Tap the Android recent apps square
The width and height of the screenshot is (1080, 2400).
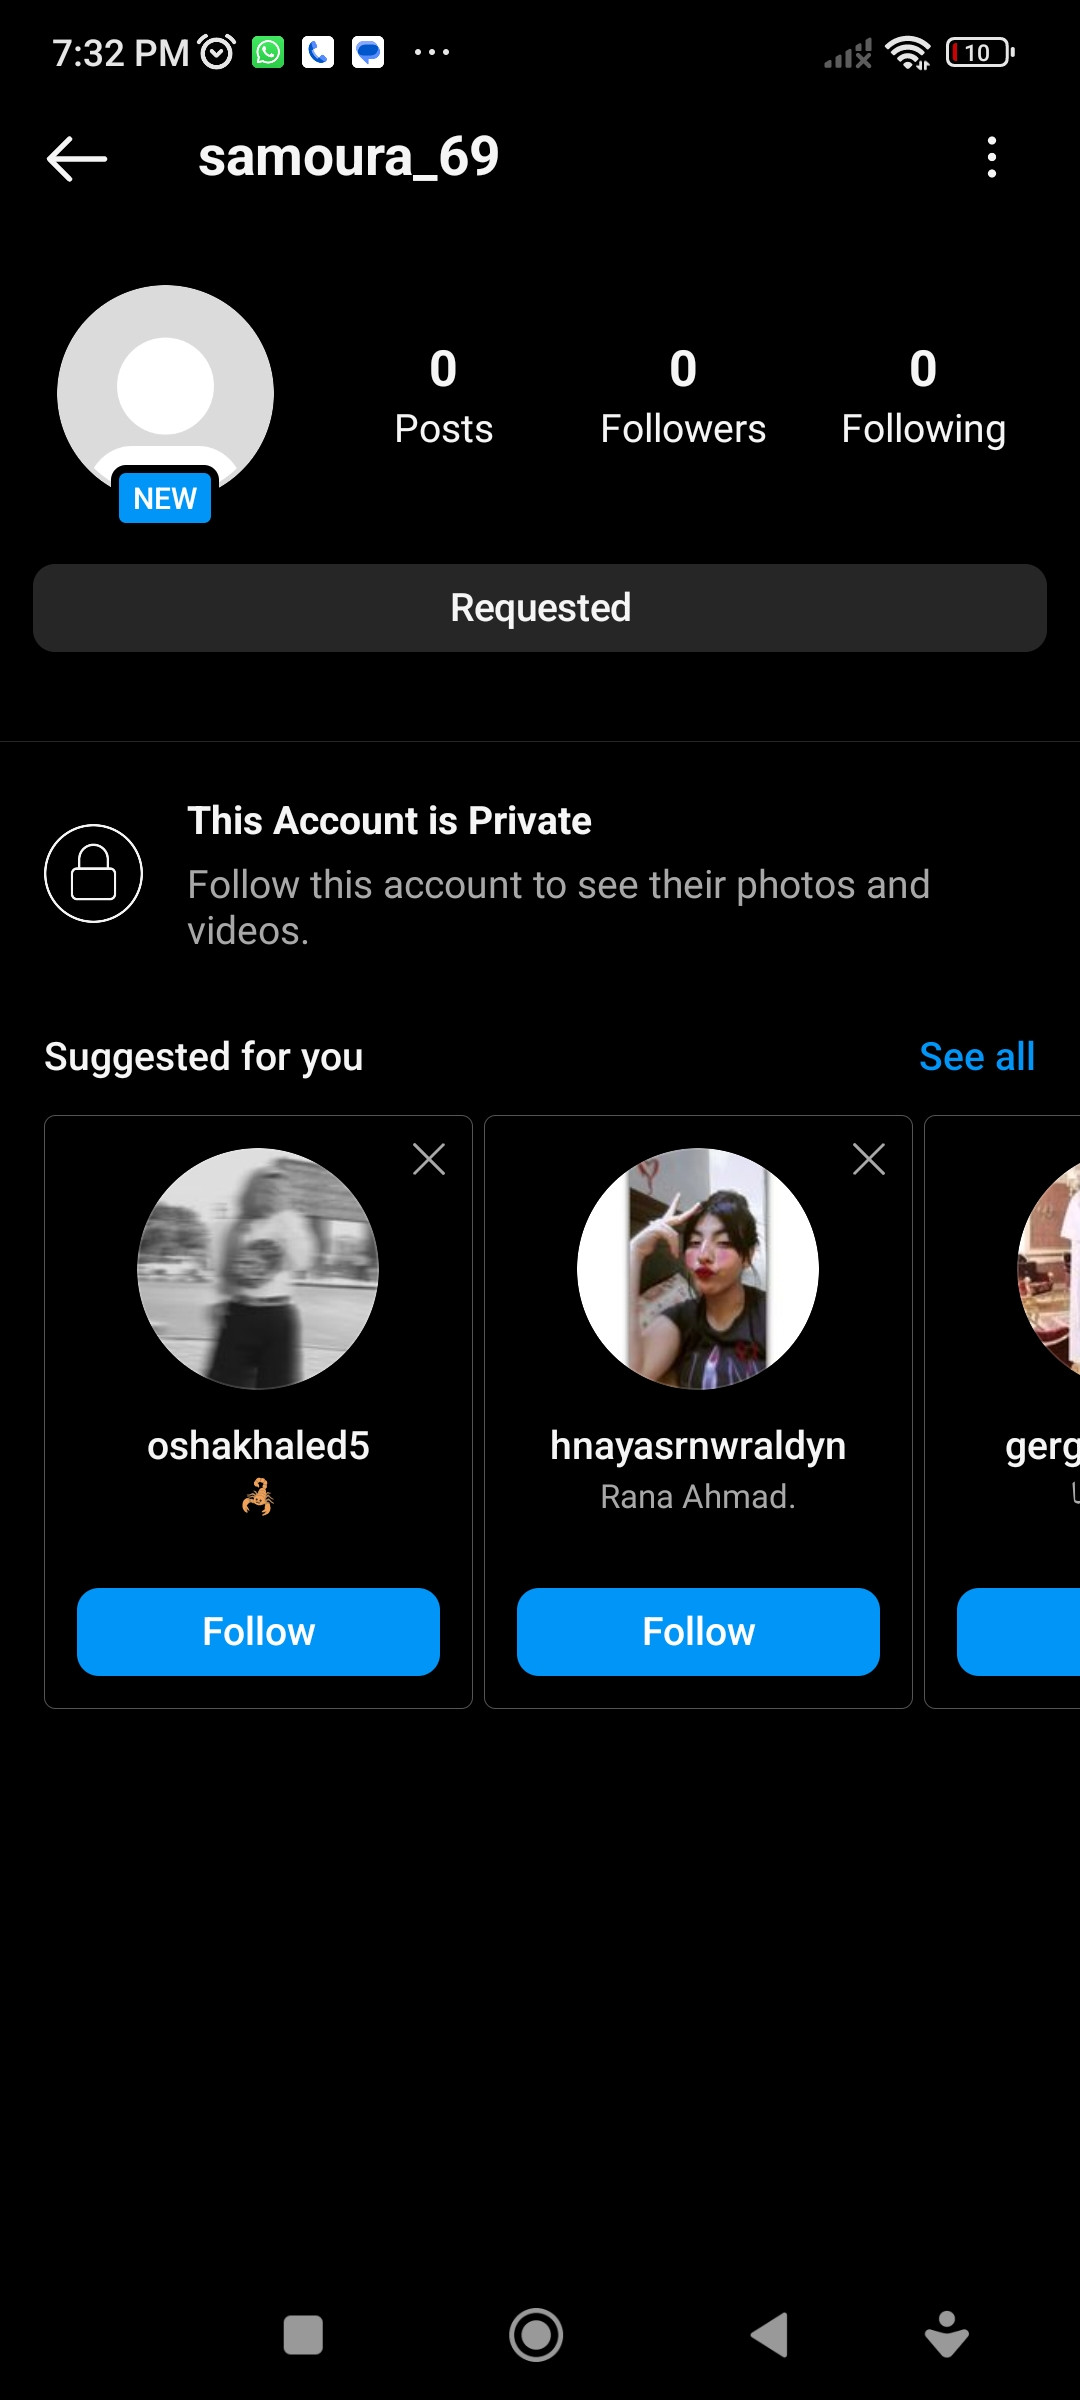[x=303, y=2335]
